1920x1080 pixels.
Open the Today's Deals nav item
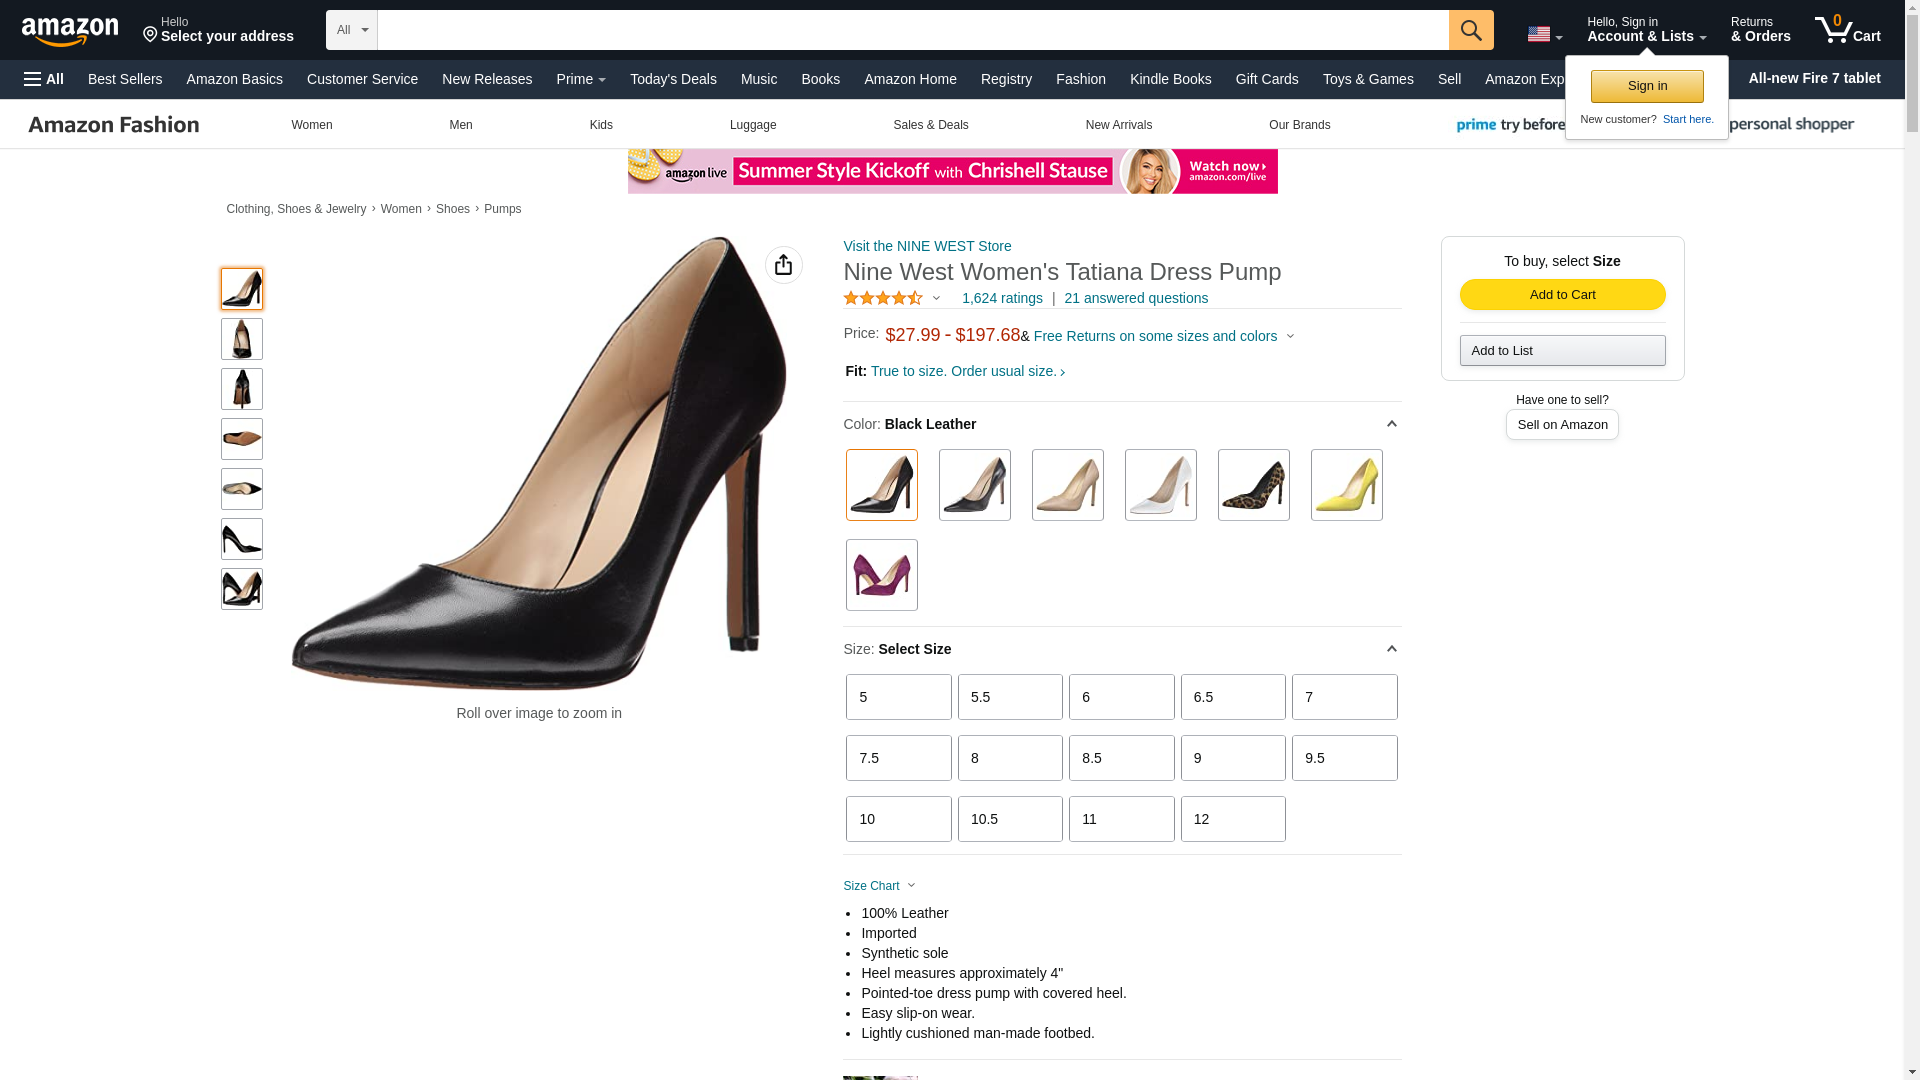tap(673, 79)
